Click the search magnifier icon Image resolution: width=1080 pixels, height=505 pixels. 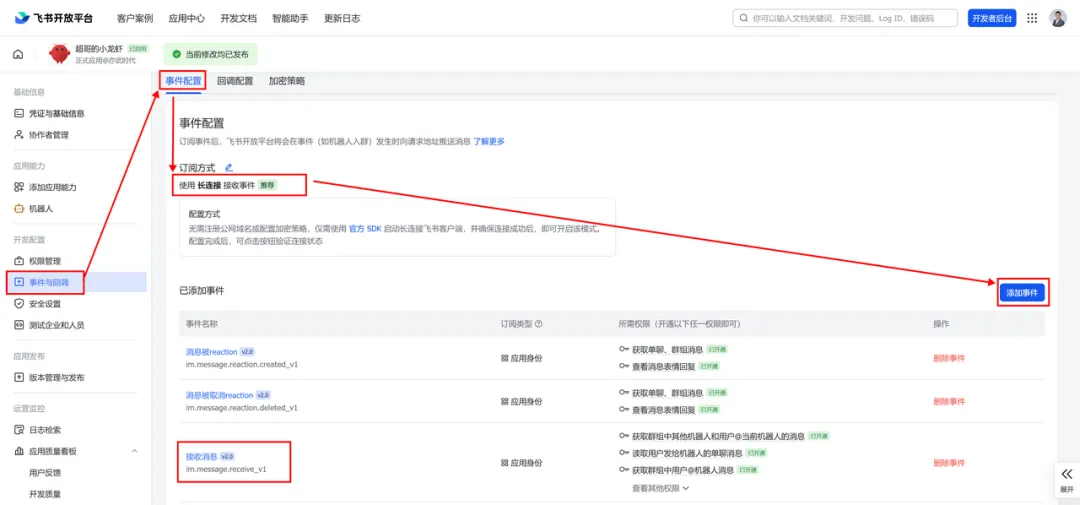[744, 19]
